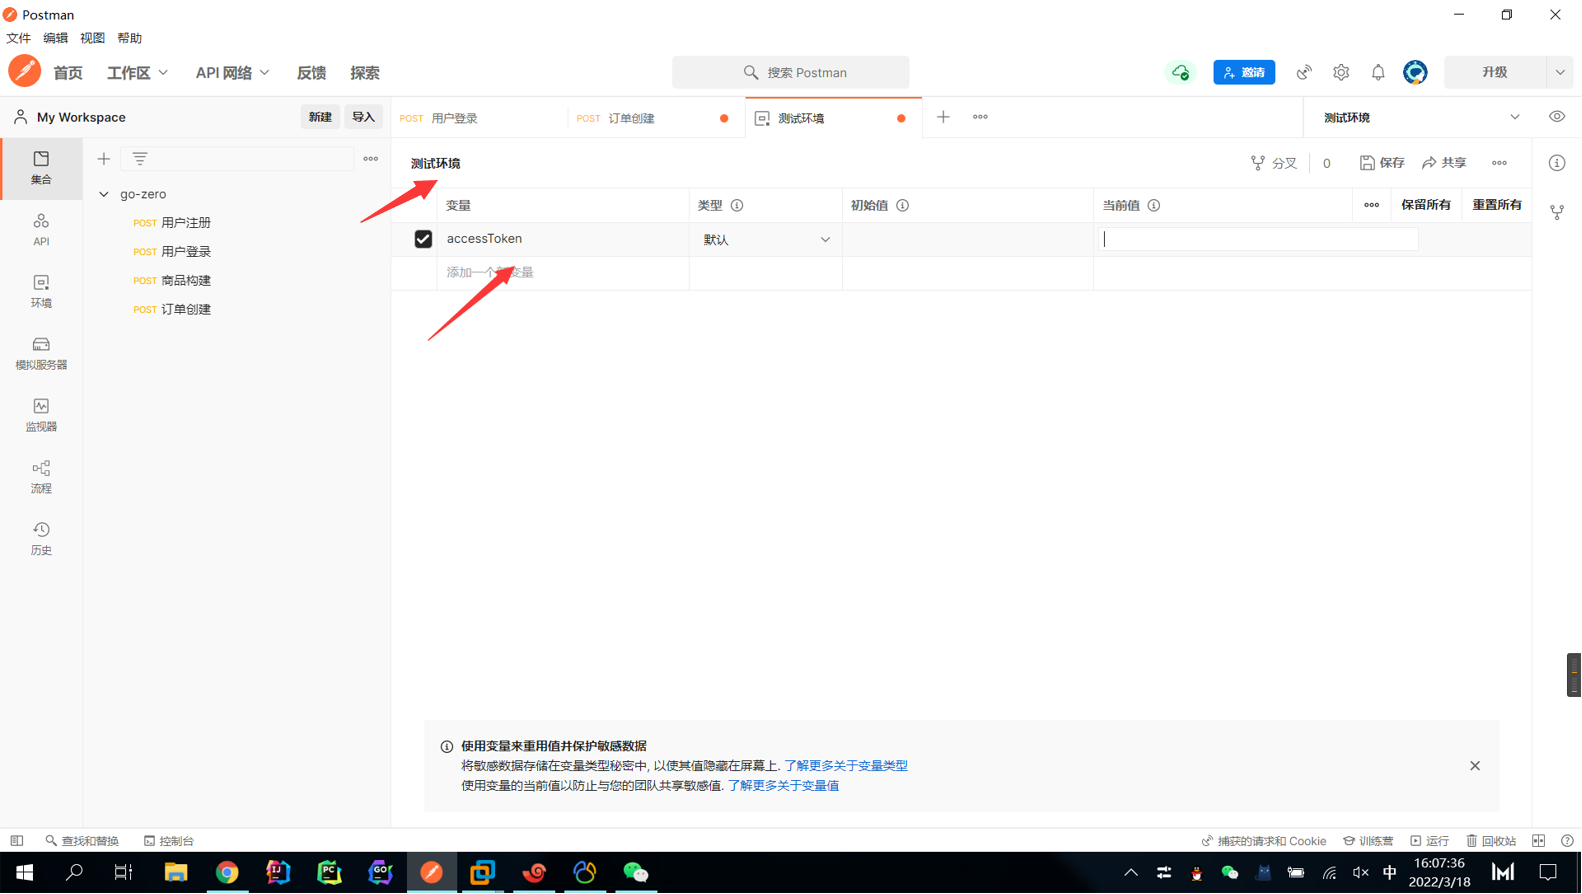
Task: Click the 共享 share button
Action: point(1444,163)
